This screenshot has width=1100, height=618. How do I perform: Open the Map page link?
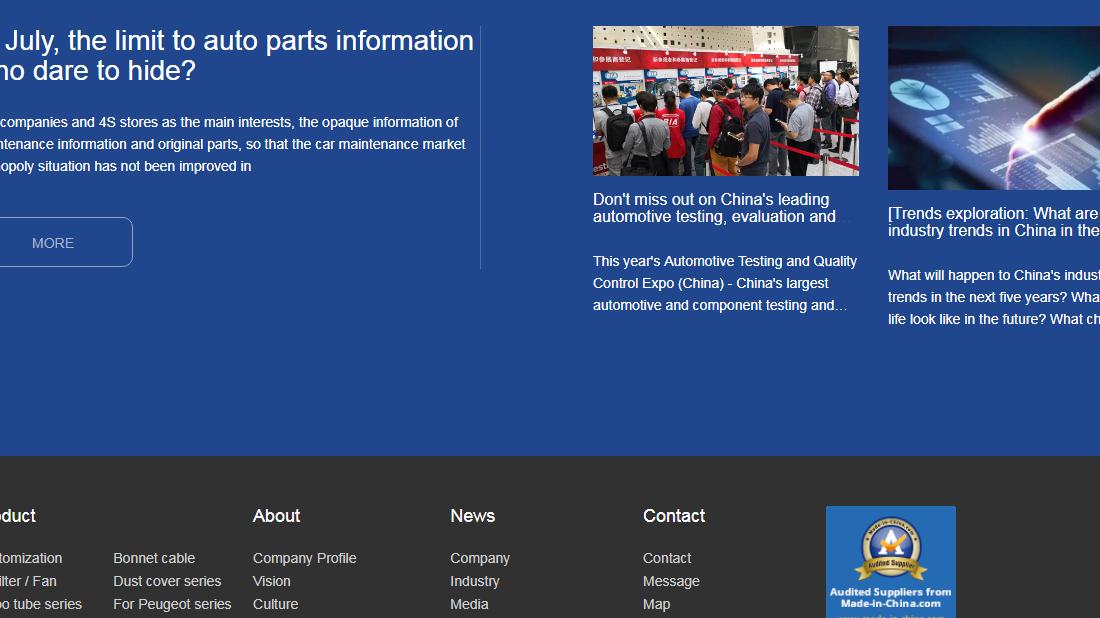click(x=657, y=605)
